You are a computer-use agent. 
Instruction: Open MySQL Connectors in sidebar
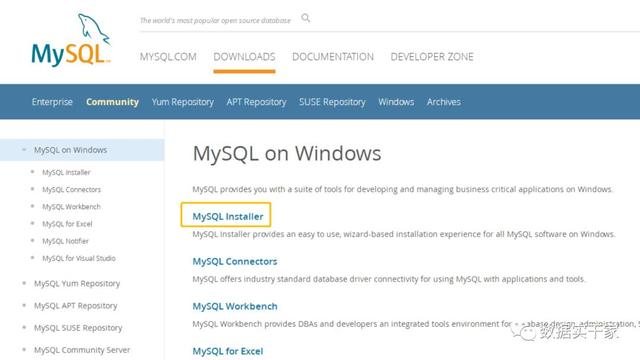(x=71, y=189)
